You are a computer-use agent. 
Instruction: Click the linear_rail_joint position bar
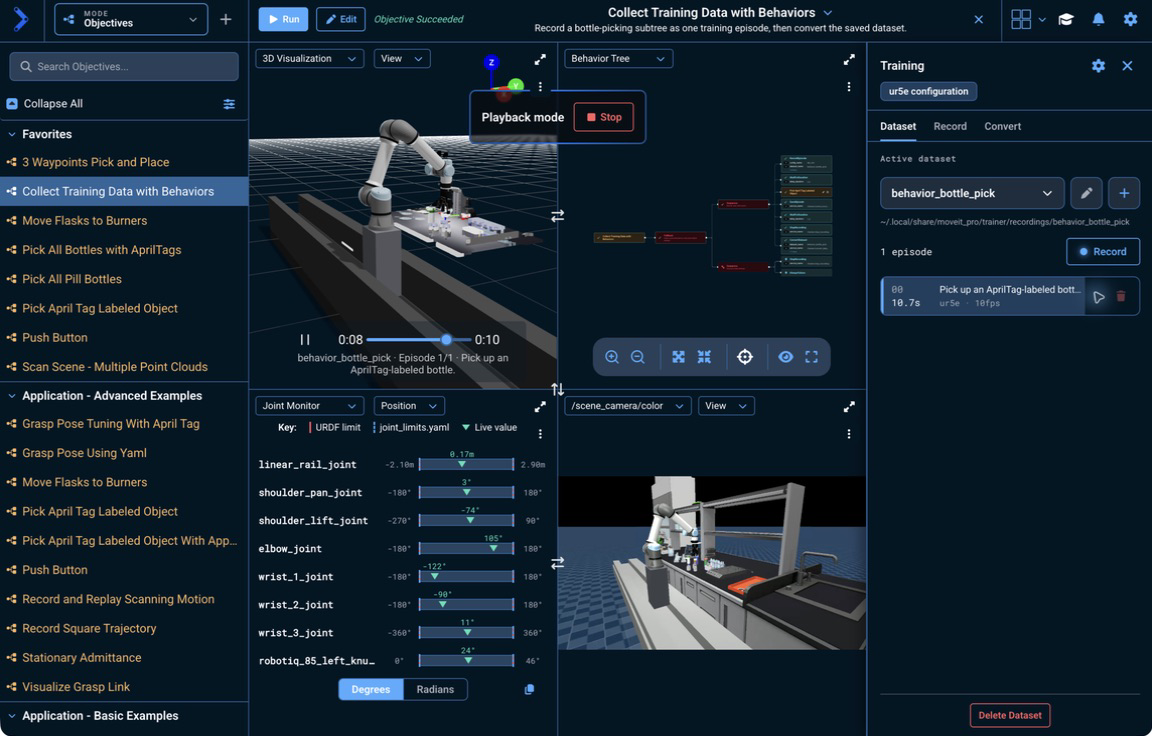(466, 464)
